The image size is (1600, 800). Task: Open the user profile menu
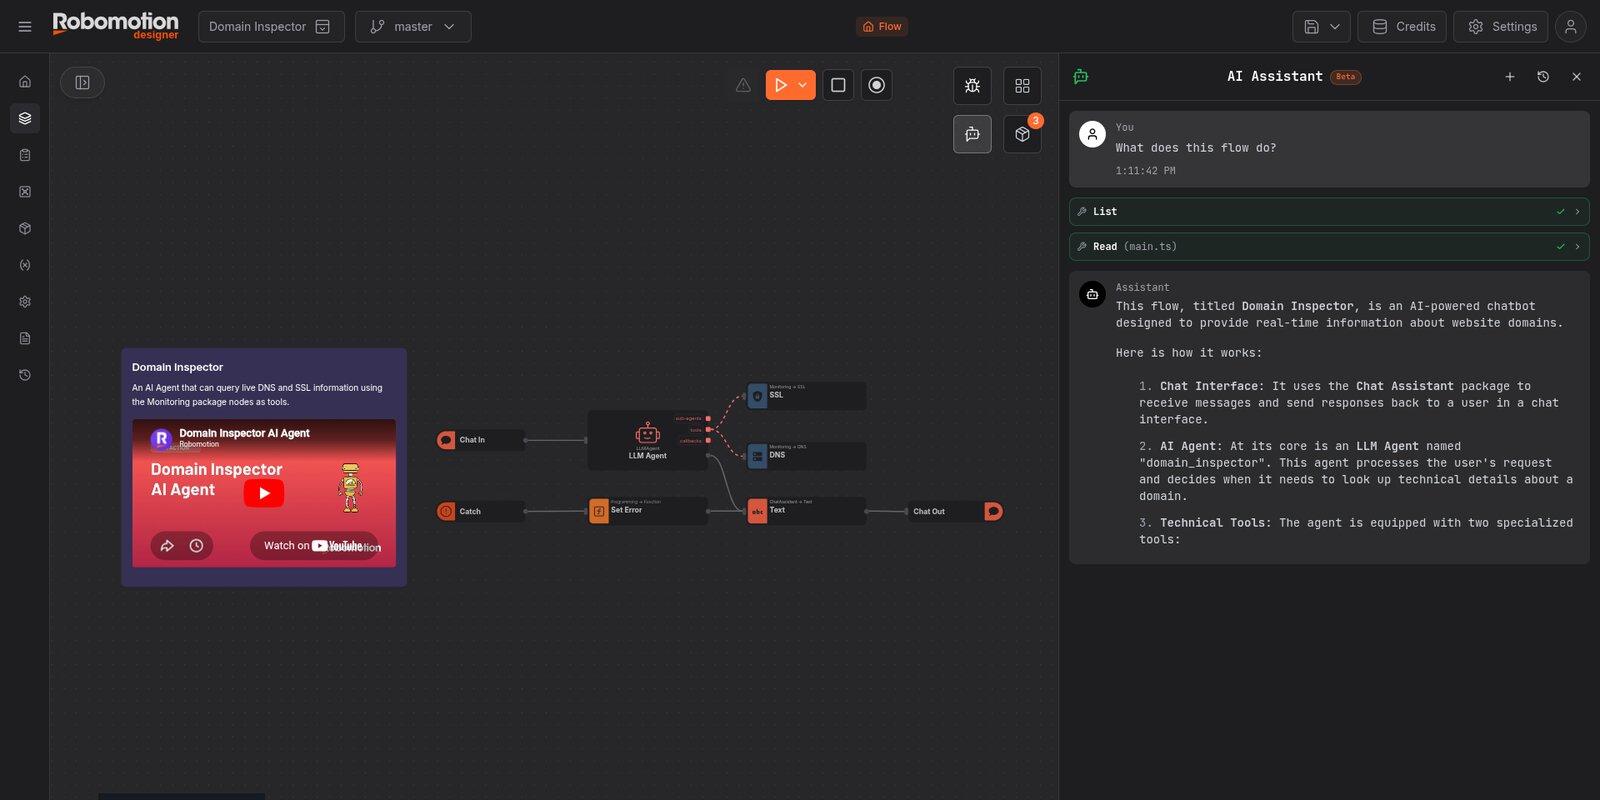click(x=1571, y=27)
